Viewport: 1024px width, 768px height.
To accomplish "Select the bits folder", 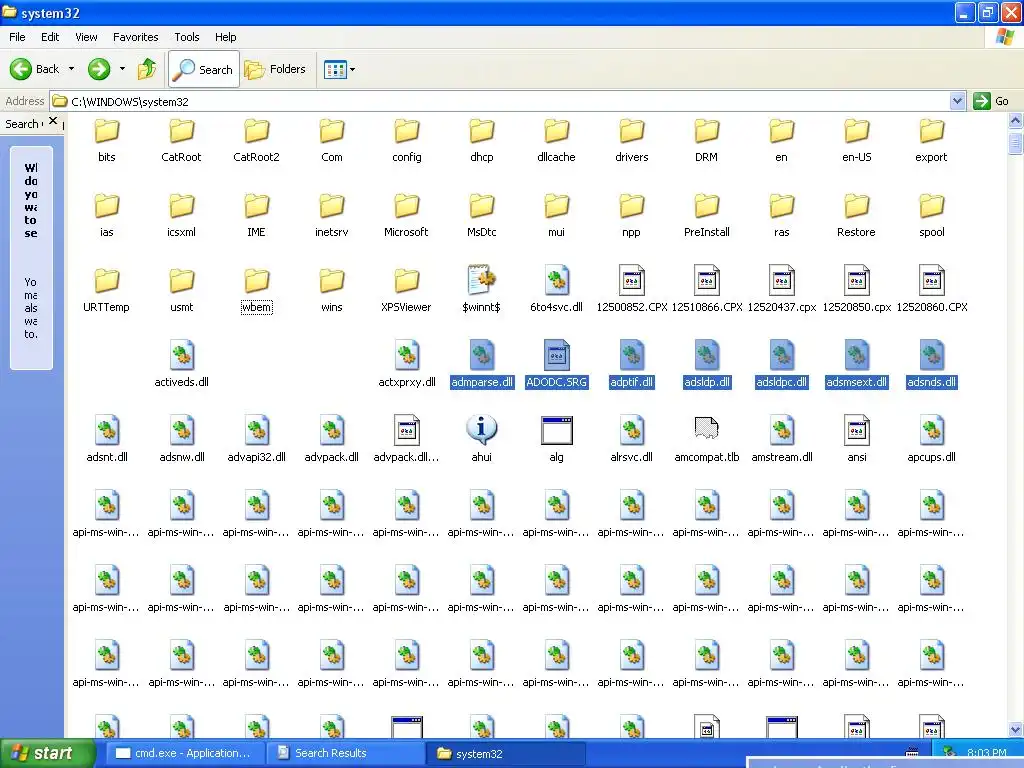I will (x=106, y=140).
